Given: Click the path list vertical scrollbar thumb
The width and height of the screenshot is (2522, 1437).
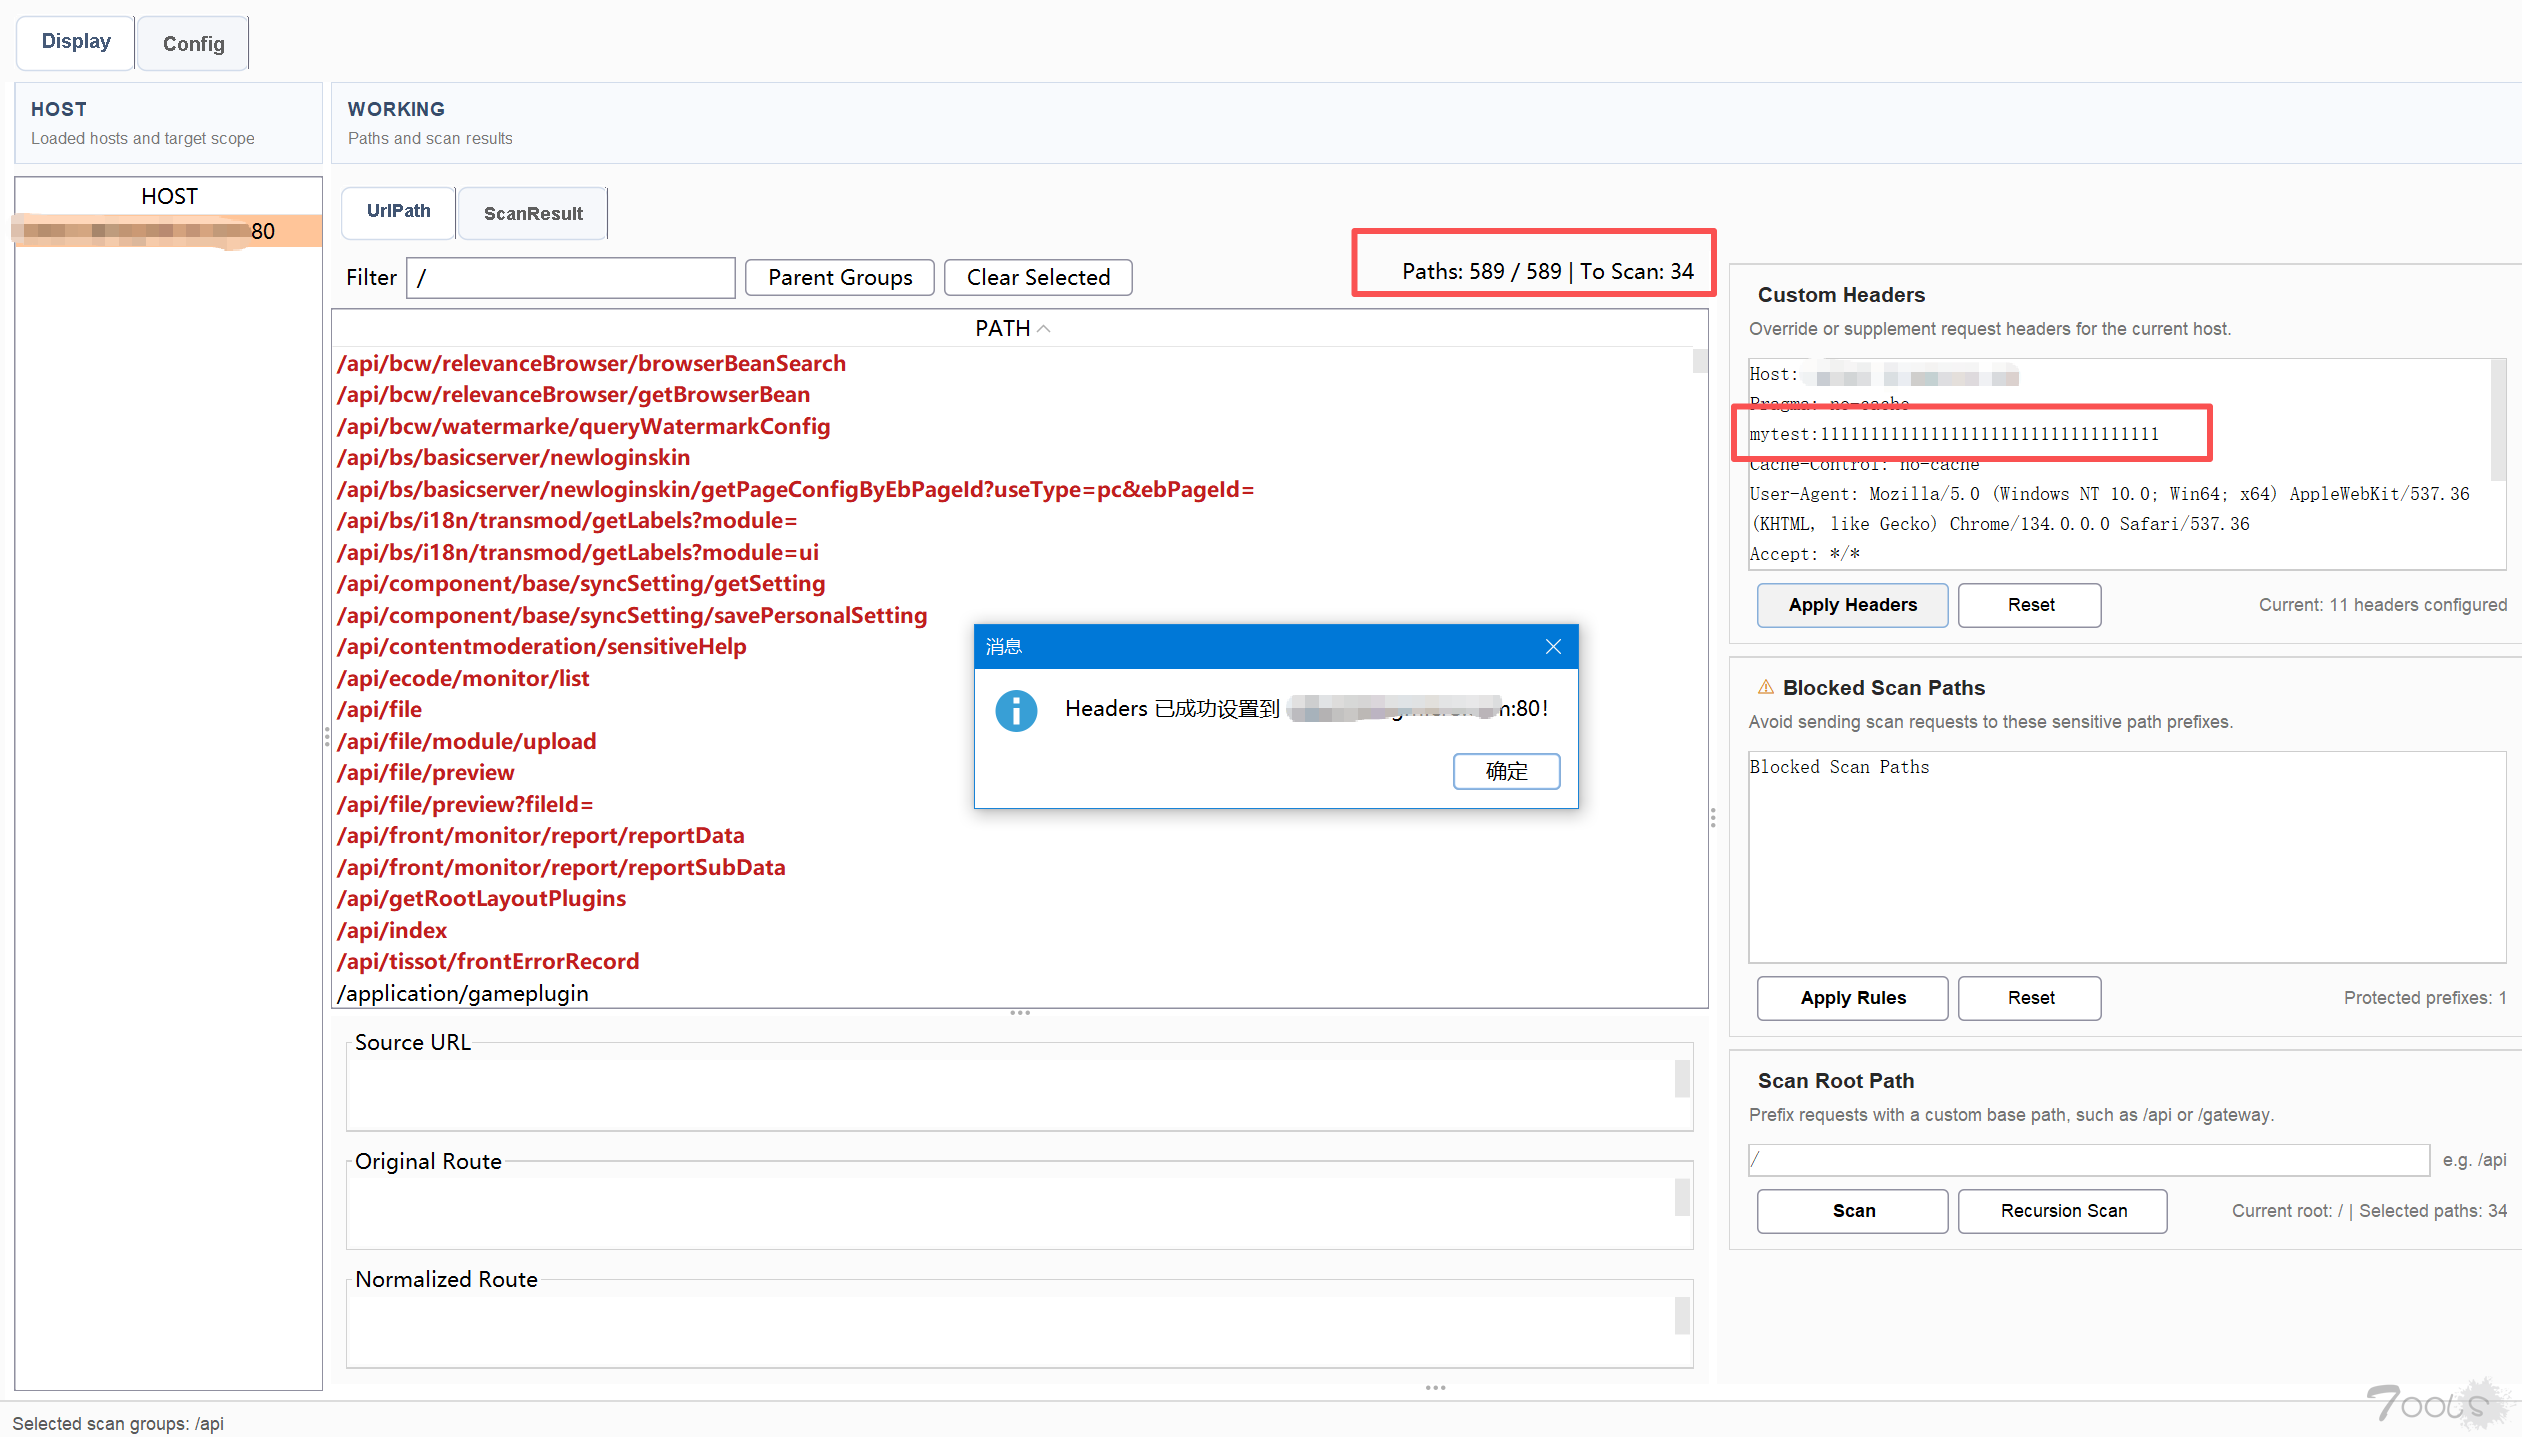Looking at the screenshot, I should pos(1699,361).
